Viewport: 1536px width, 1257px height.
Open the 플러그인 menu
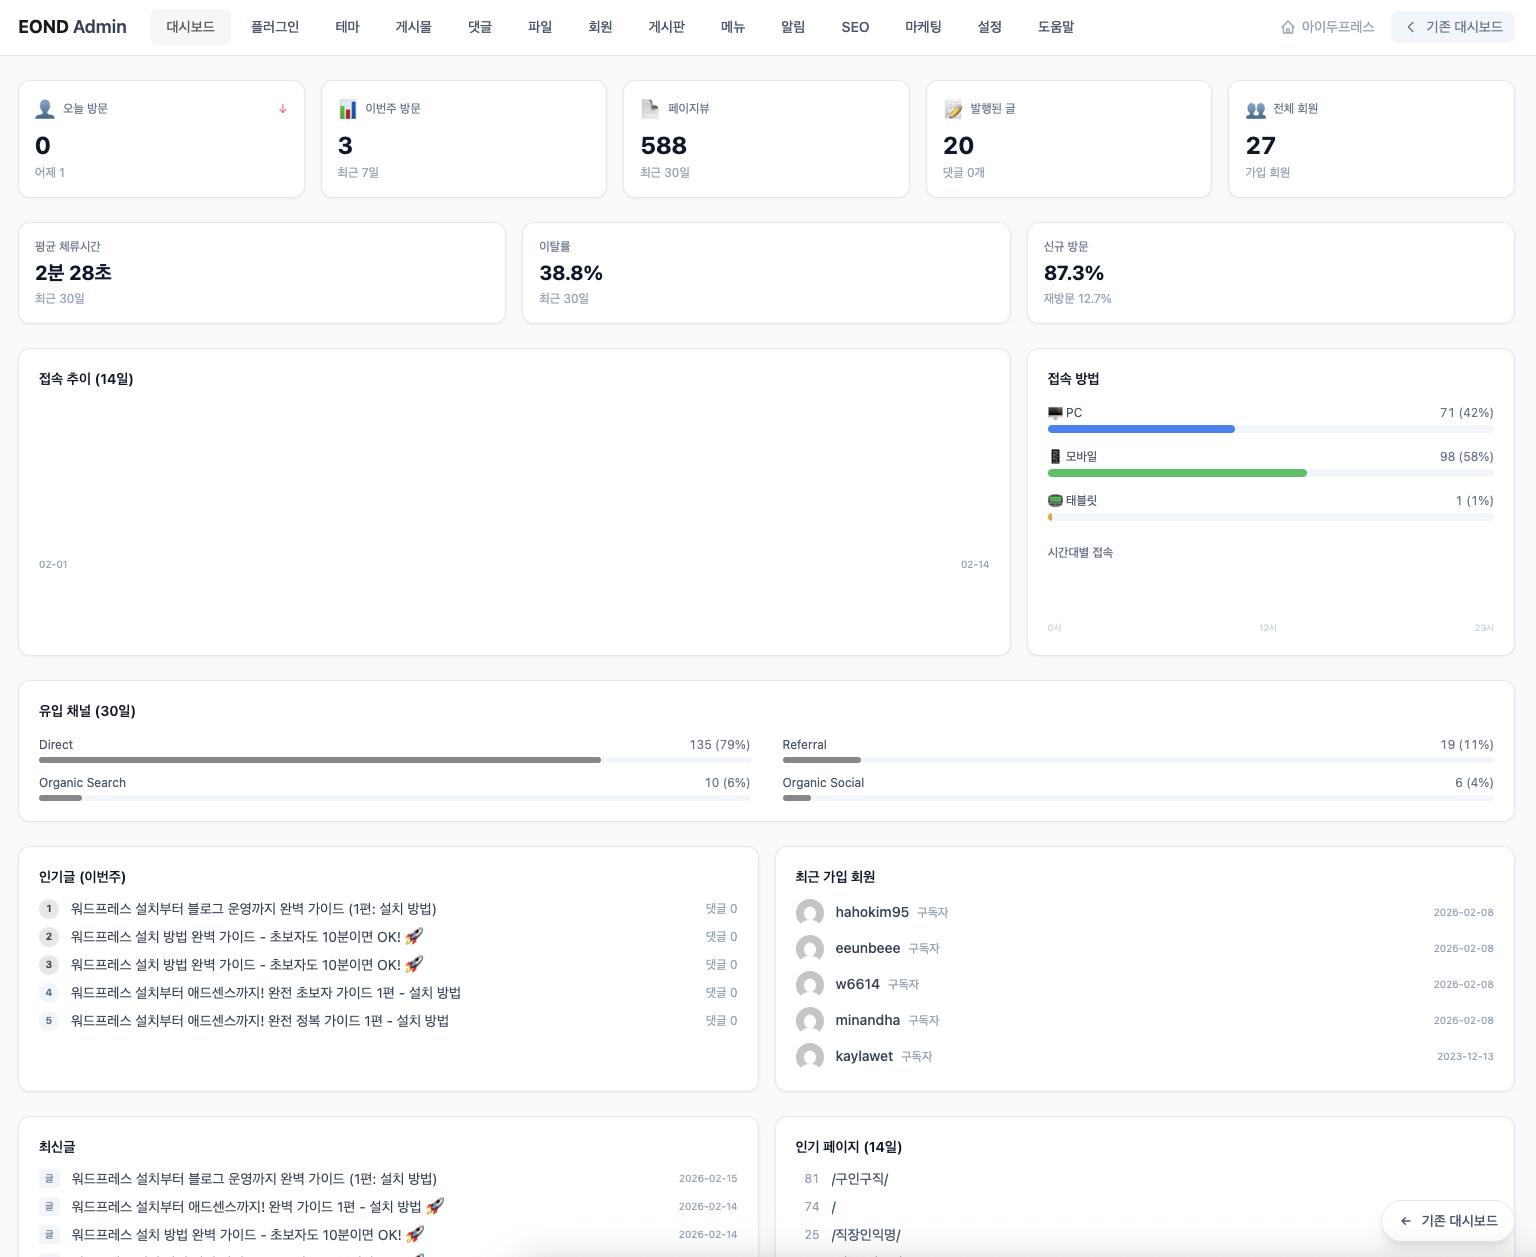point(275,27)
